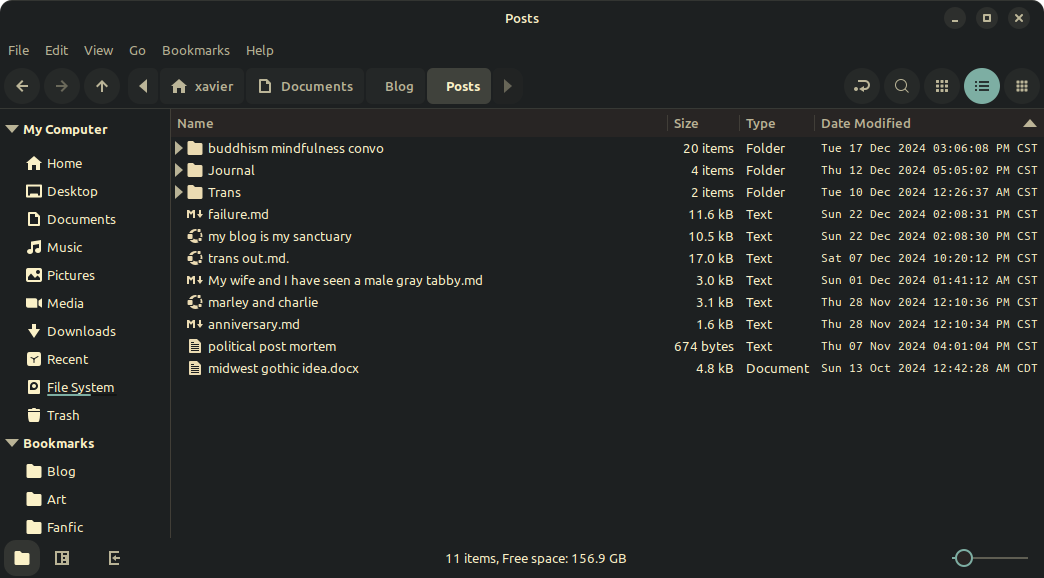Open the Art bookmark
This screenshot has width=1044, height=578.
57,499
